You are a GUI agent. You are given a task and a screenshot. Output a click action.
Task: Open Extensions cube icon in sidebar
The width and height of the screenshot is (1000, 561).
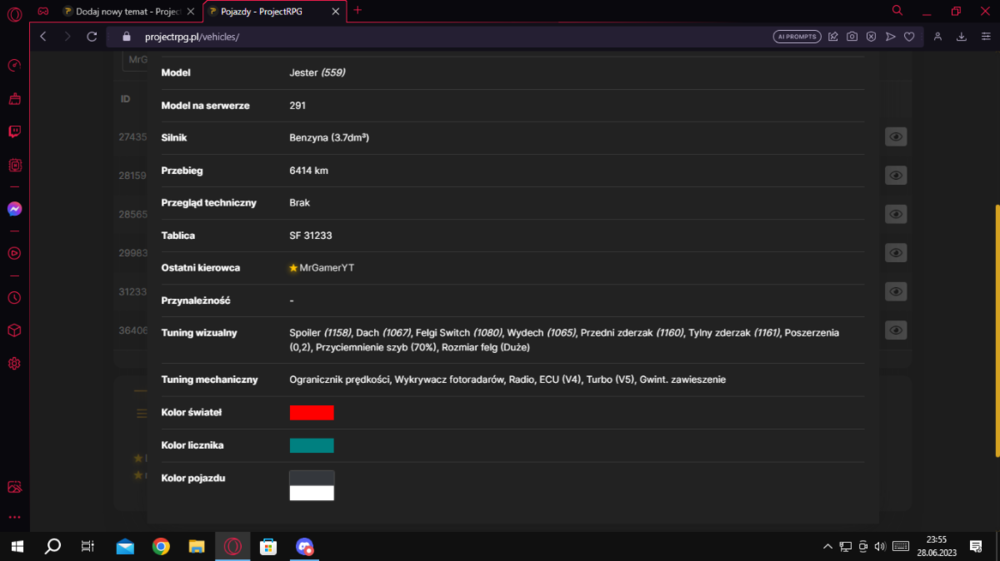[x=14, y=331]
